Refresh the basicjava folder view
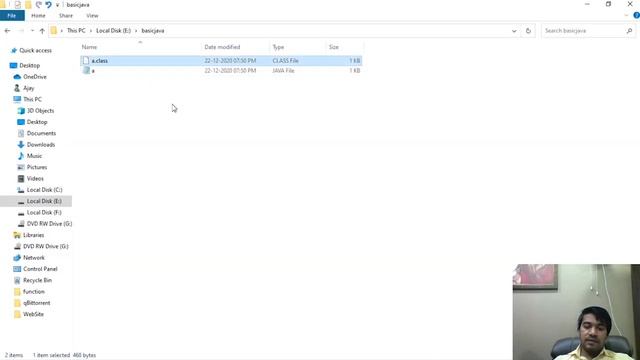 tap(528, 31)
